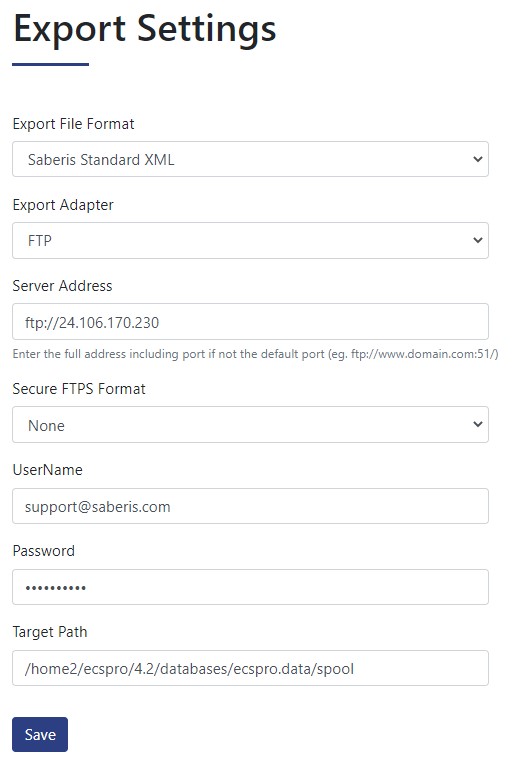Screen dimensions: 526x762
Task: Click into the UserName field with support@saberis.com
Action: tap(250, 506)
